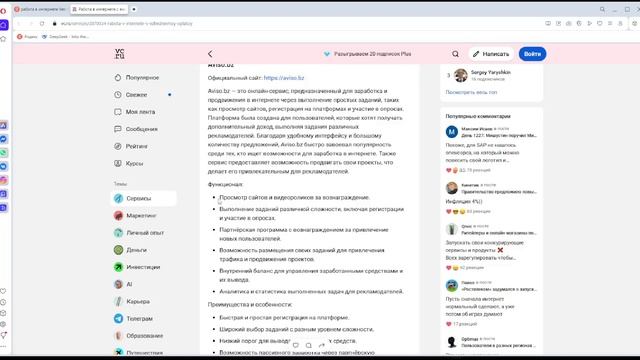
Task: Open WhatsApp in the Opera sidebar
Action: point(3,153)
